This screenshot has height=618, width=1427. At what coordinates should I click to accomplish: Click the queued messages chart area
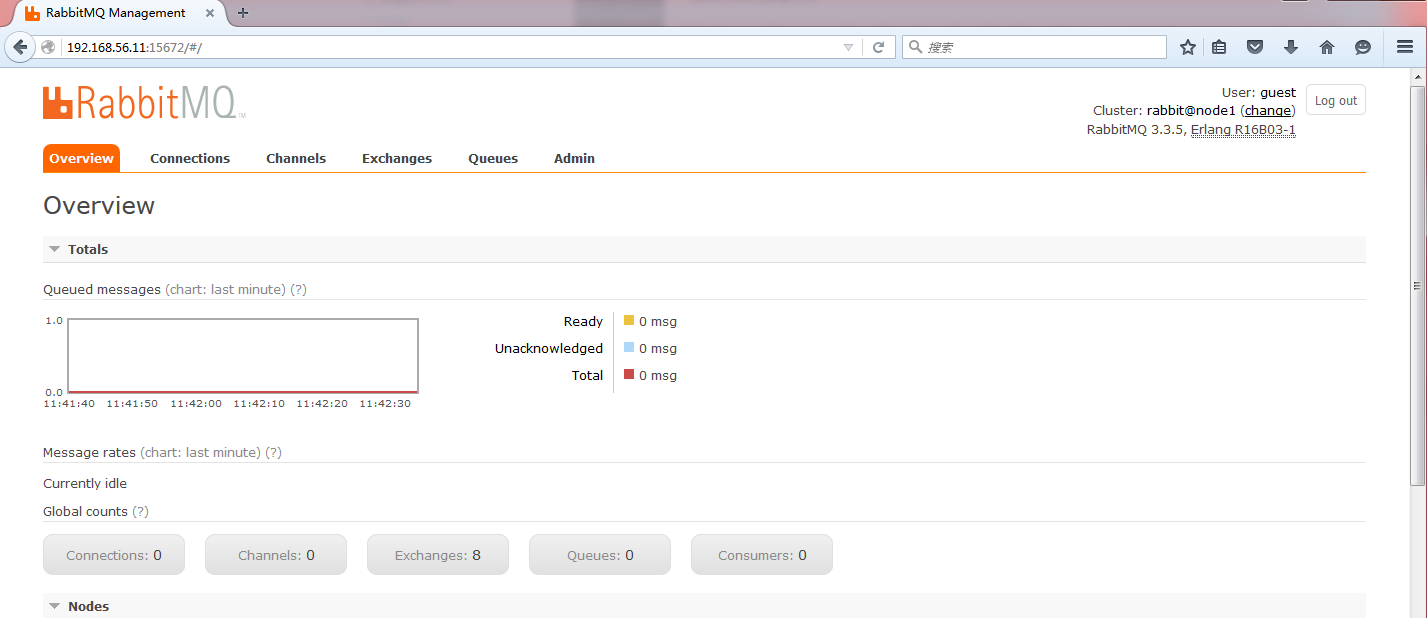243,355
